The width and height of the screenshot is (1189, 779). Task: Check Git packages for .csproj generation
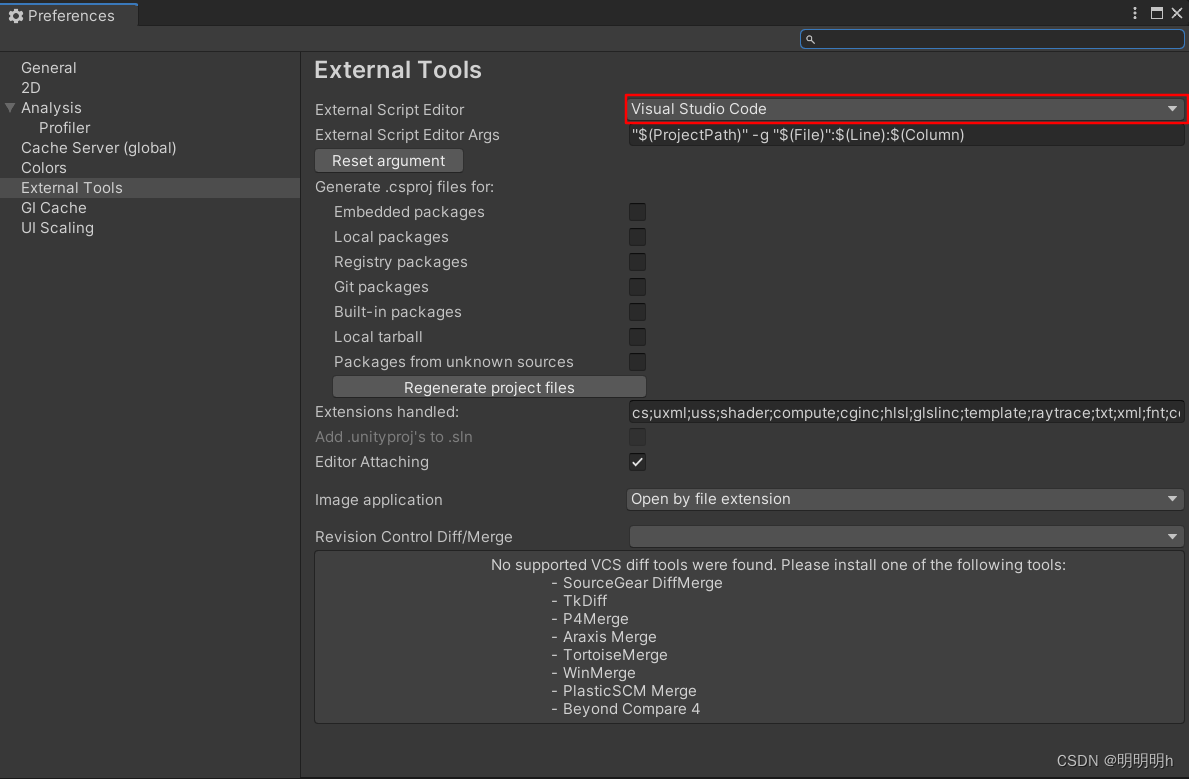[x=637, y=286]
